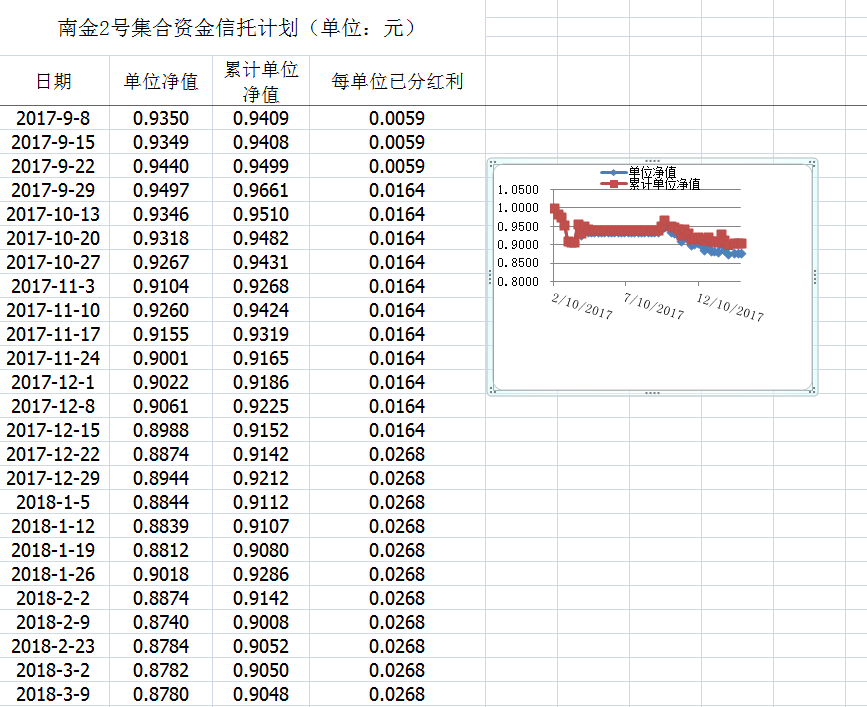
Task: Click the 1.0500 value on chart's vertical axis
Action: point(517,190)
